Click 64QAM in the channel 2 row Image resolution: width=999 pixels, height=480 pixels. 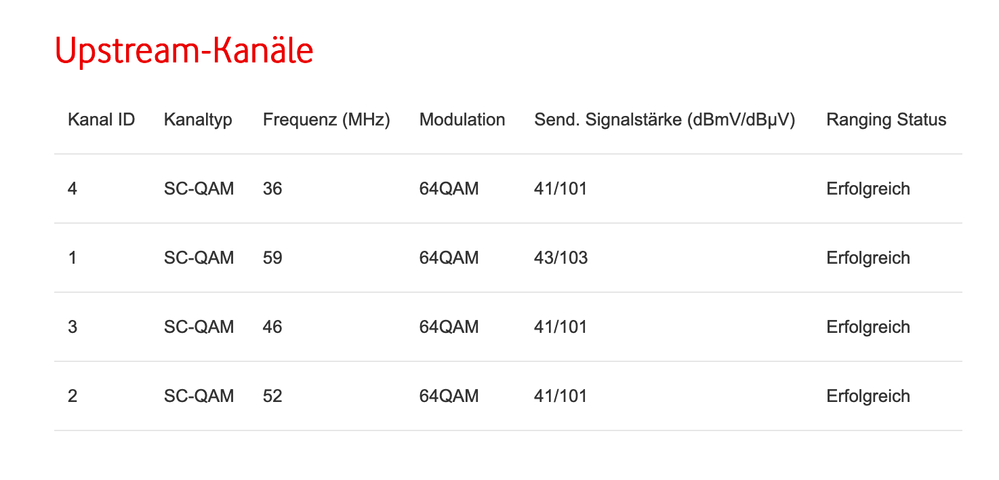click(449, 396)
